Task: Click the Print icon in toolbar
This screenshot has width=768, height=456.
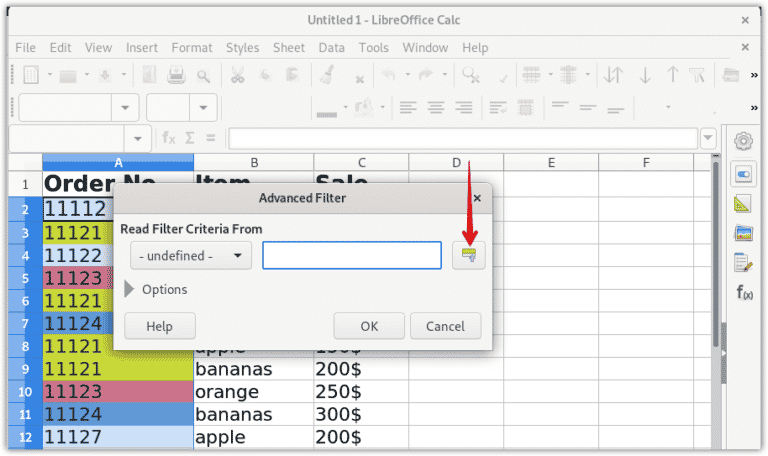Action: coord(177,76)
